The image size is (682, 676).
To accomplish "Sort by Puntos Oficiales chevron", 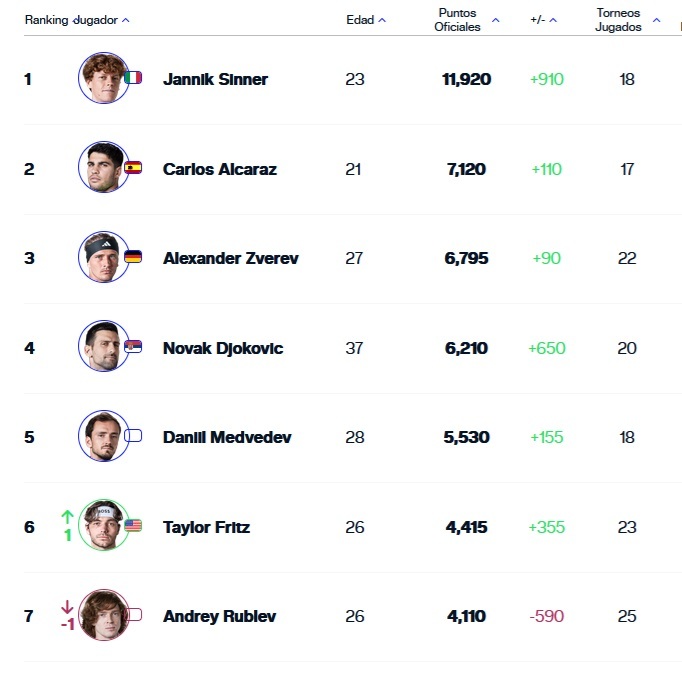I will (x=495, y=20).
